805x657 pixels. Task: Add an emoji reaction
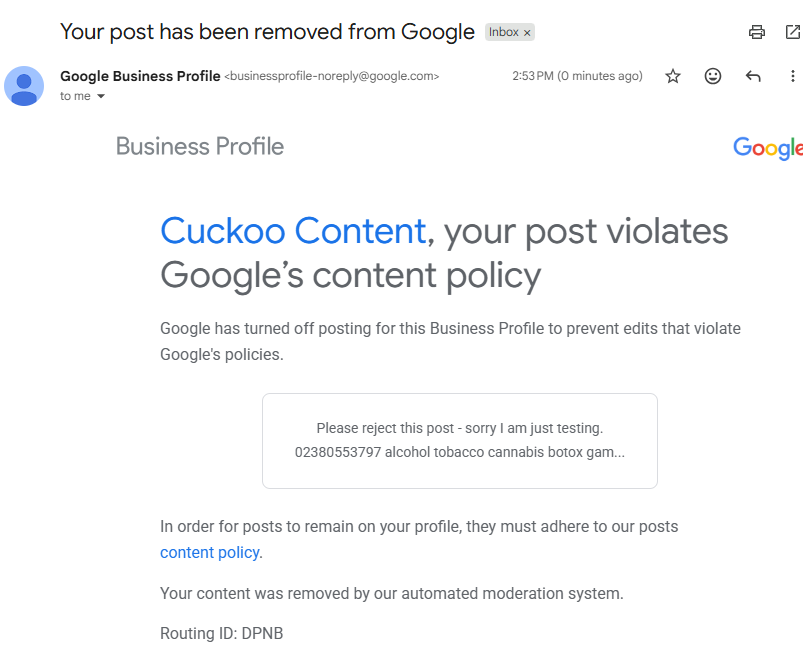click(713, 76)
